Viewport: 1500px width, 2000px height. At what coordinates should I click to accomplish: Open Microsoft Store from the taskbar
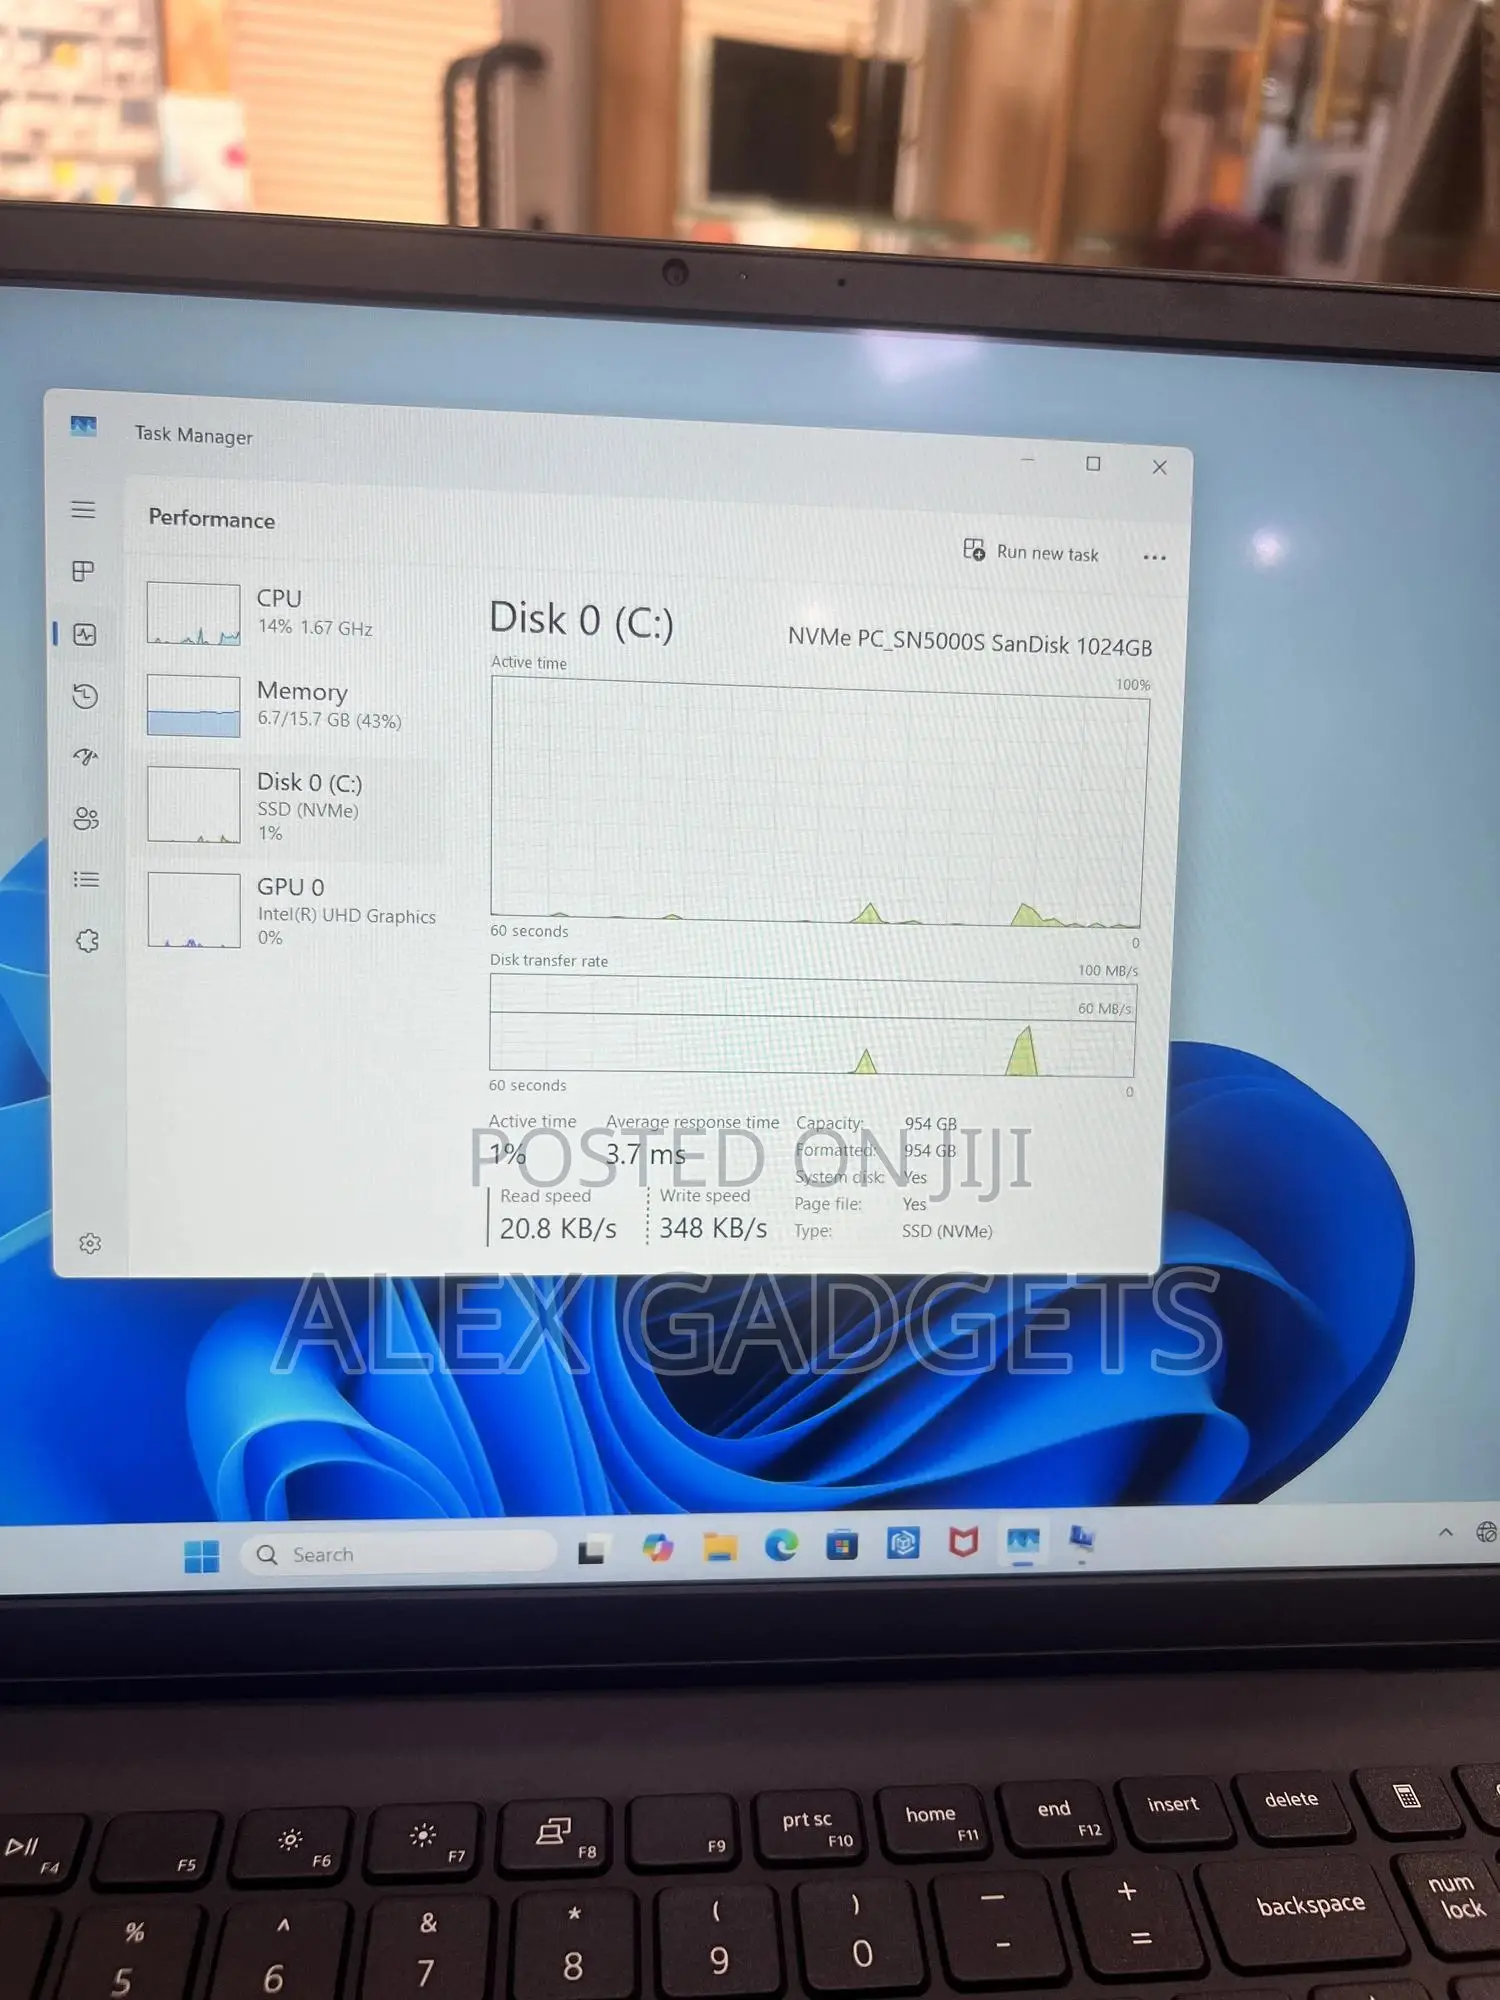842,1545
